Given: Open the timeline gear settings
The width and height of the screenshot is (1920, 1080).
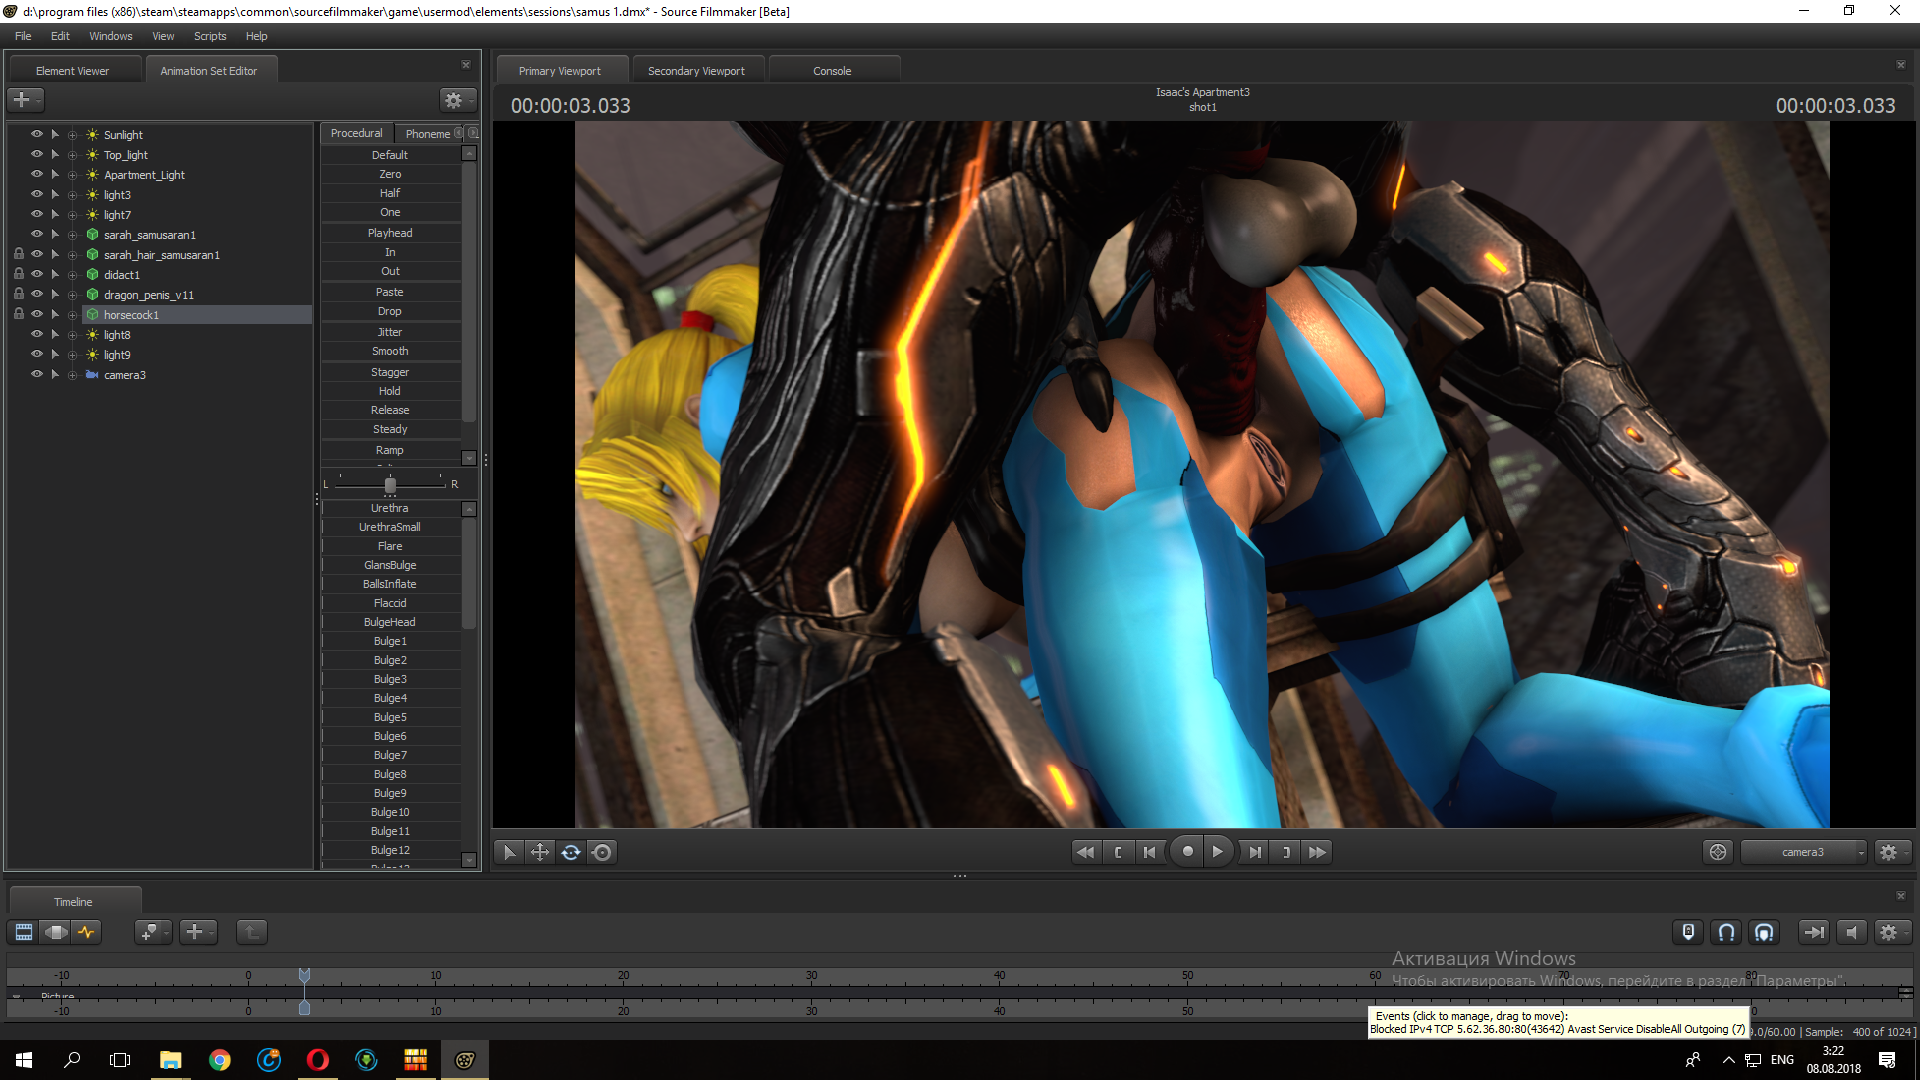Looking at the screenshot, I should click(x=1891, y=932).
